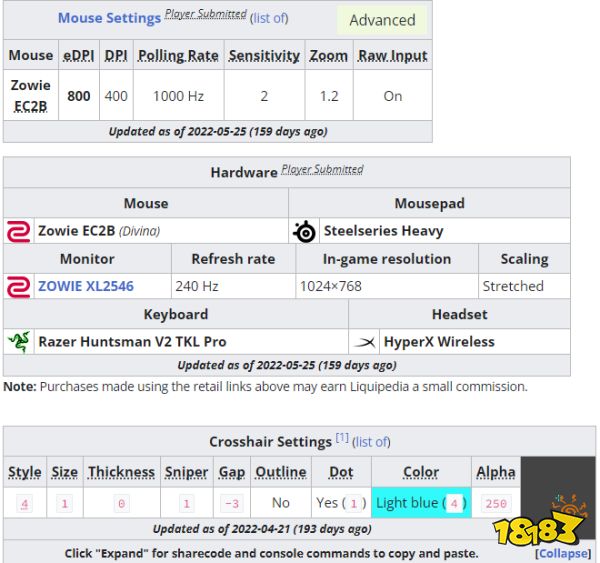Click the 1000 Hz polling rate value
The width and height of the screenshot is (600, 563).
coord(178,96)
